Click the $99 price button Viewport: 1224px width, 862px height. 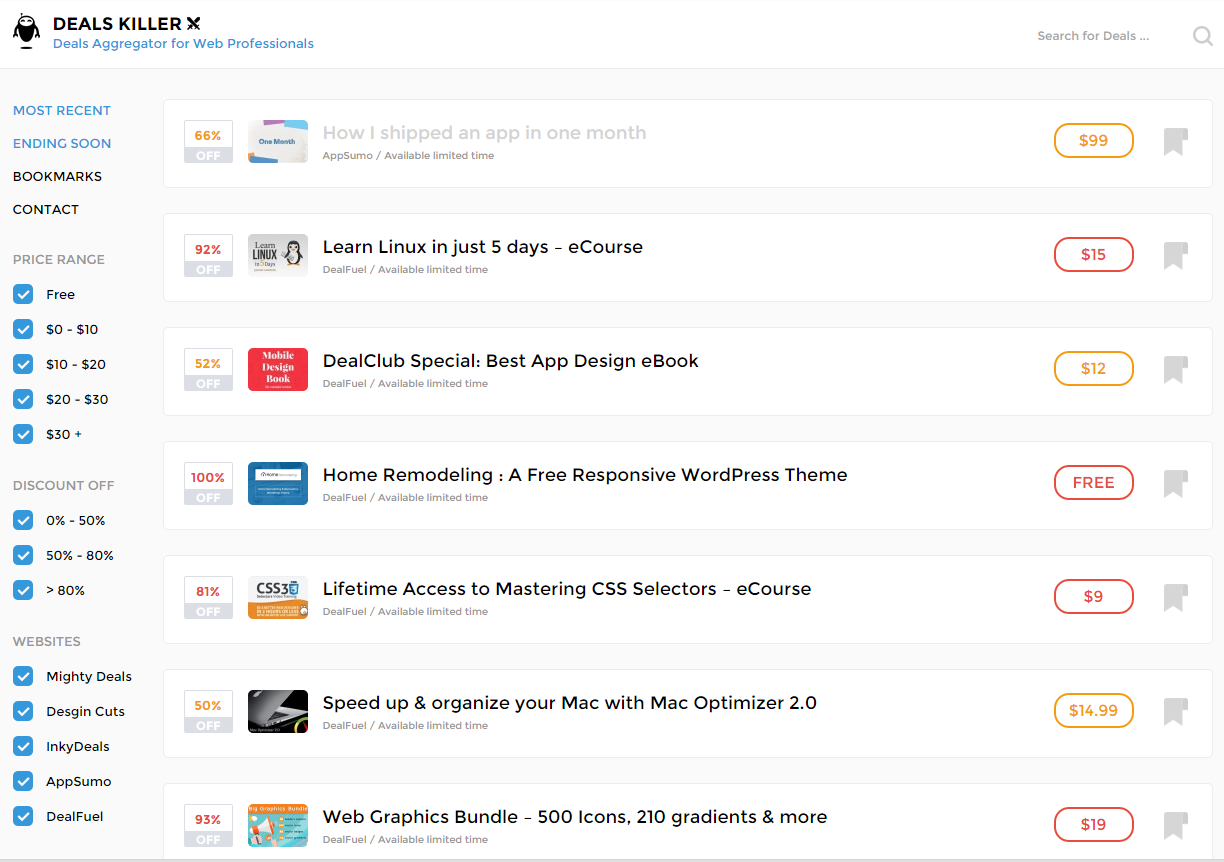(1094, 141)
